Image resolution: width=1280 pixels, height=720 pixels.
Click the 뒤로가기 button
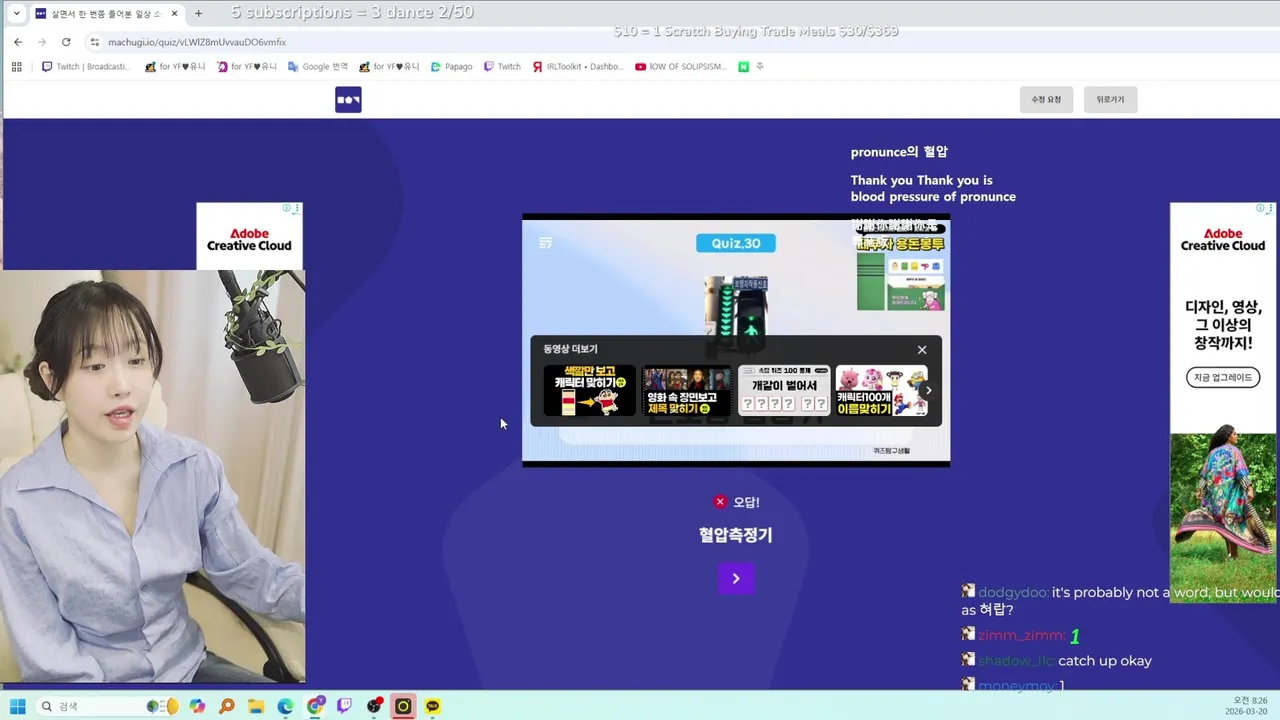[x=1110, y=100]
